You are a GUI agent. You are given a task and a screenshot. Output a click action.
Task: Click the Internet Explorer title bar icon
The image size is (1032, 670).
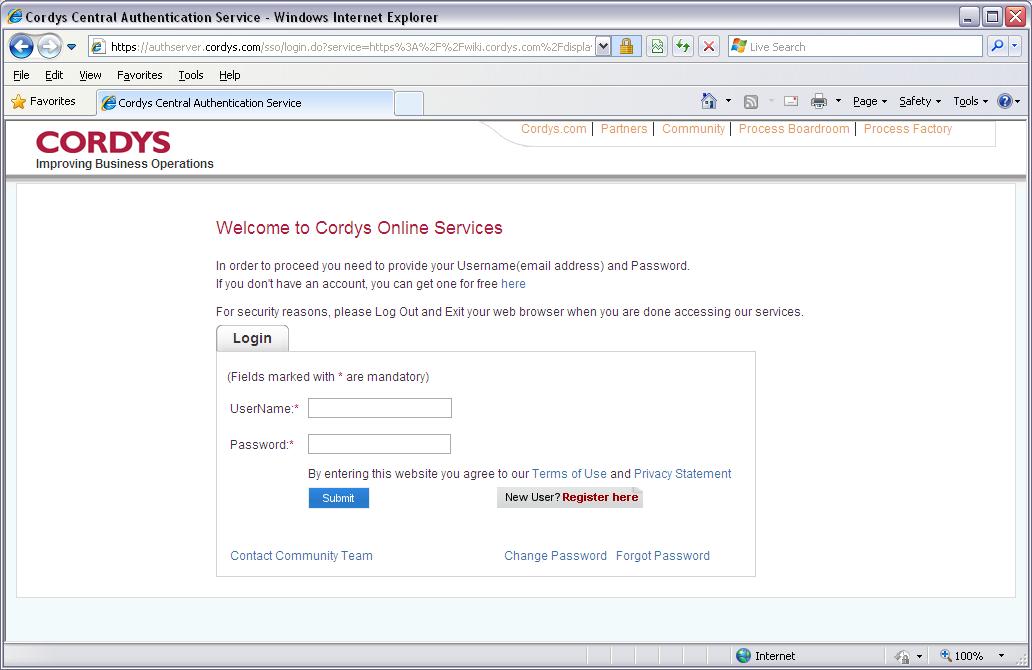pyautogui.click(x=14, y=16)
